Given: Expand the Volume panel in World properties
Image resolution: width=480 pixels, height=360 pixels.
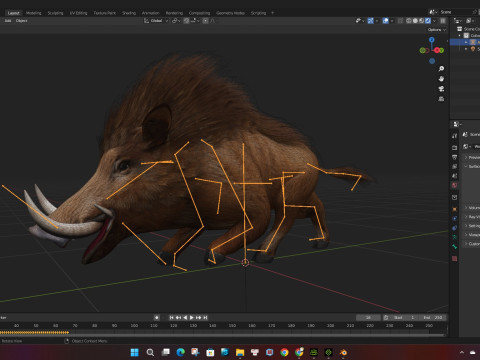Looking at the screenshot, I should tap(466, 208).
